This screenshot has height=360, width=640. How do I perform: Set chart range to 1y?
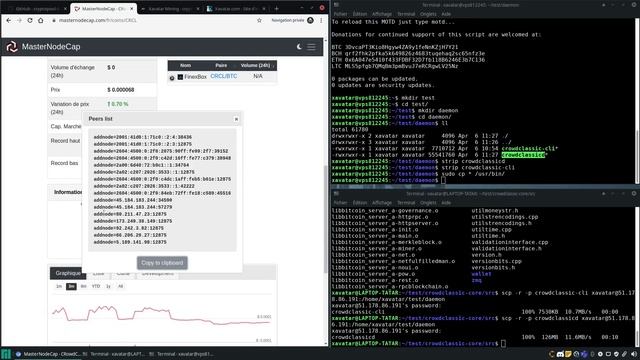tap(108, 286)
